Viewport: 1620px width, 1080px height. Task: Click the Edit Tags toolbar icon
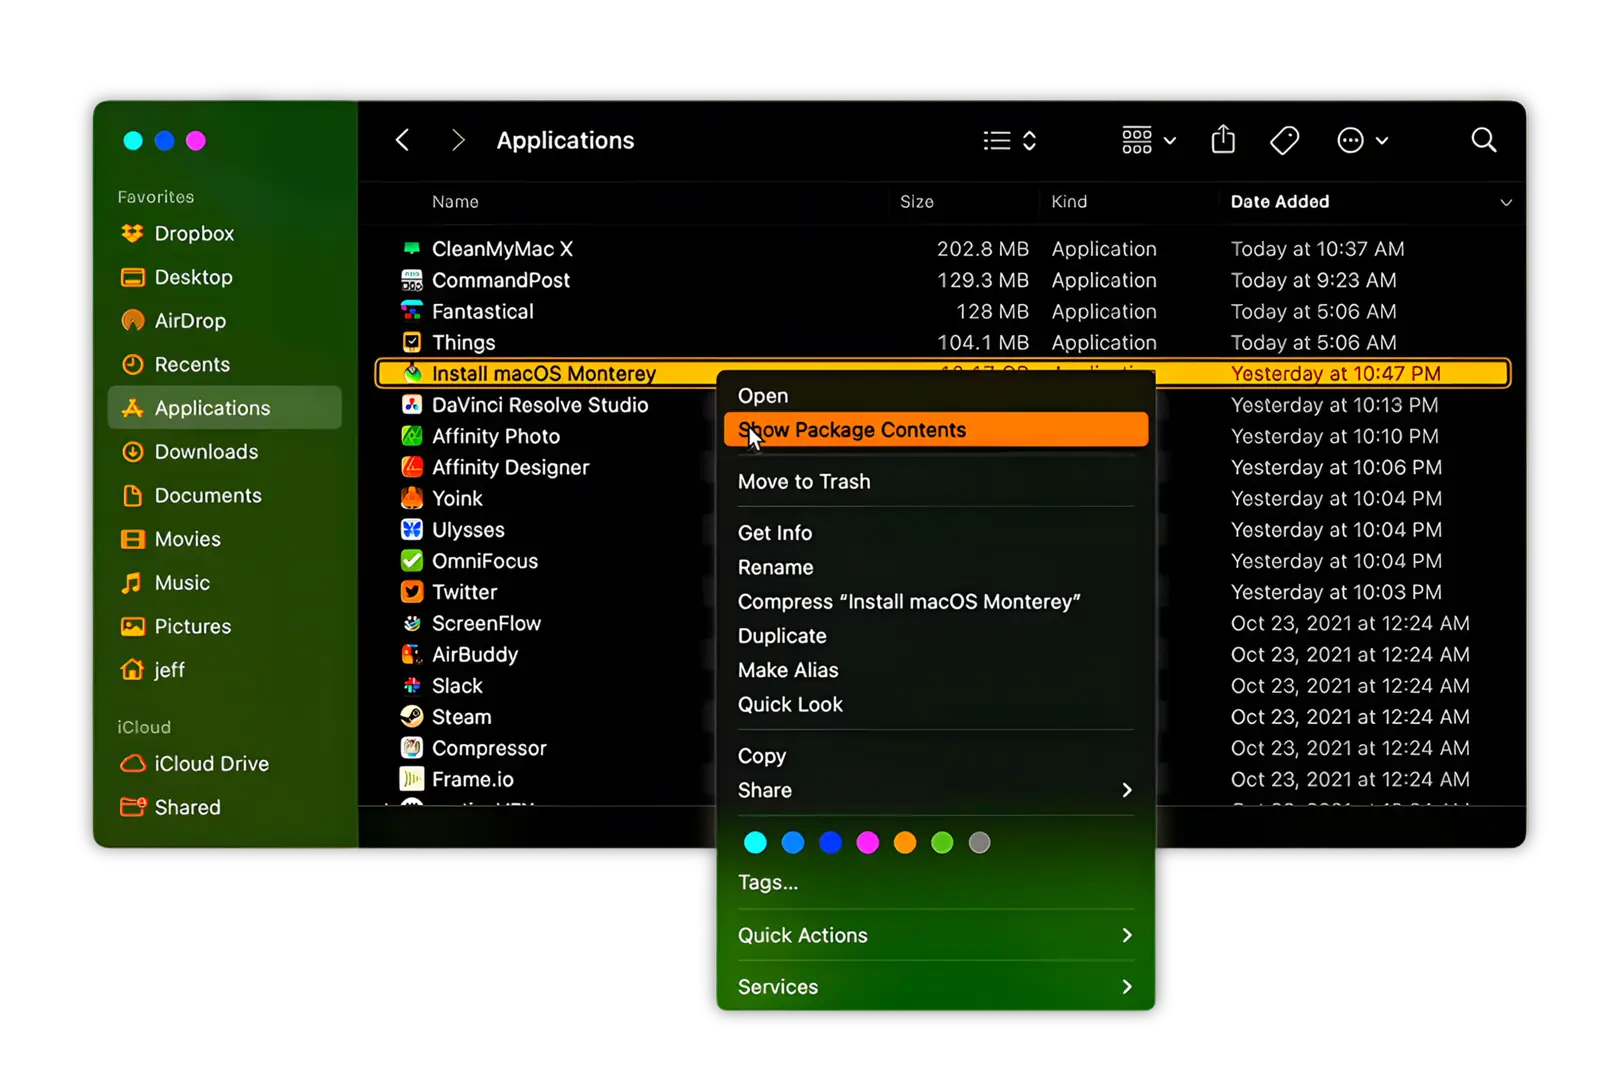point(1284,140)
